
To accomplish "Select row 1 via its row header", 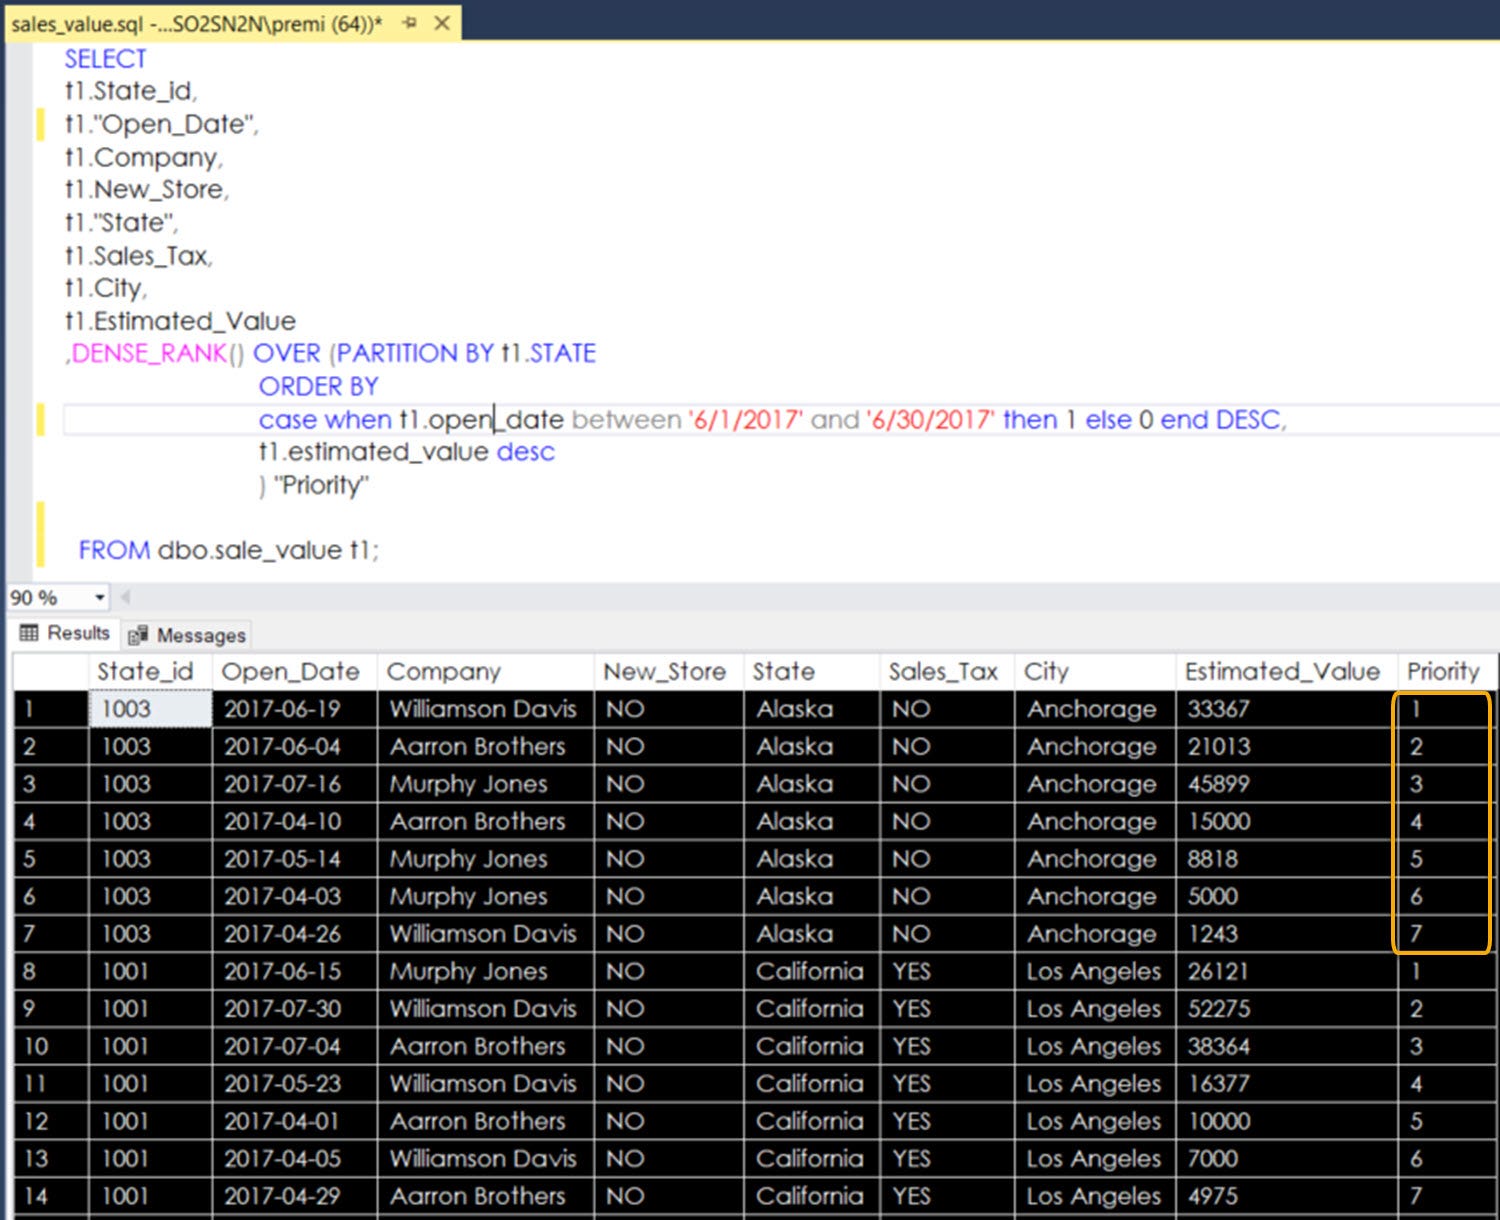I will (x=50, y=709).
